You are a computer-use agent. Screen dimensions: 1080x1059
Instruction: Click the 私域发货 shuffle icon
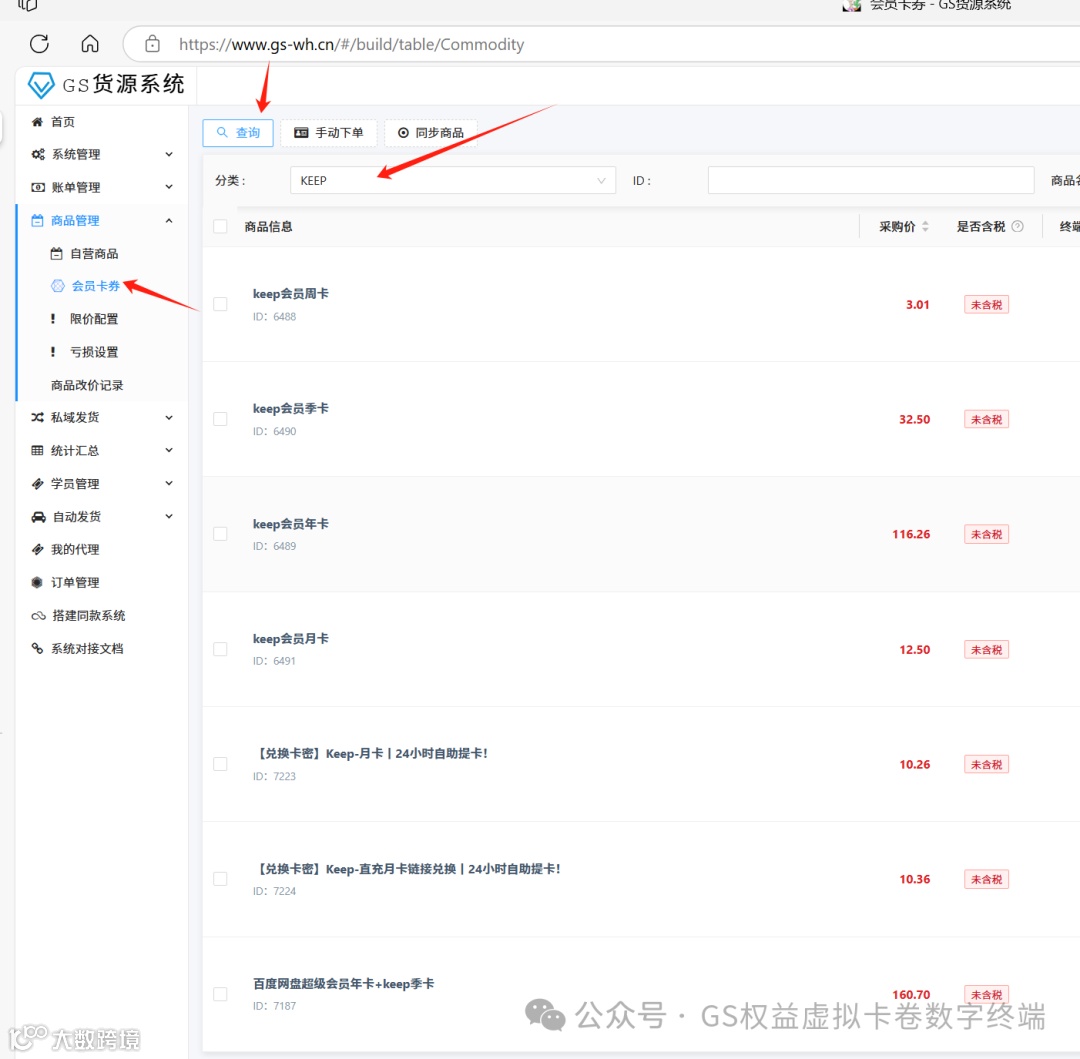37,417
